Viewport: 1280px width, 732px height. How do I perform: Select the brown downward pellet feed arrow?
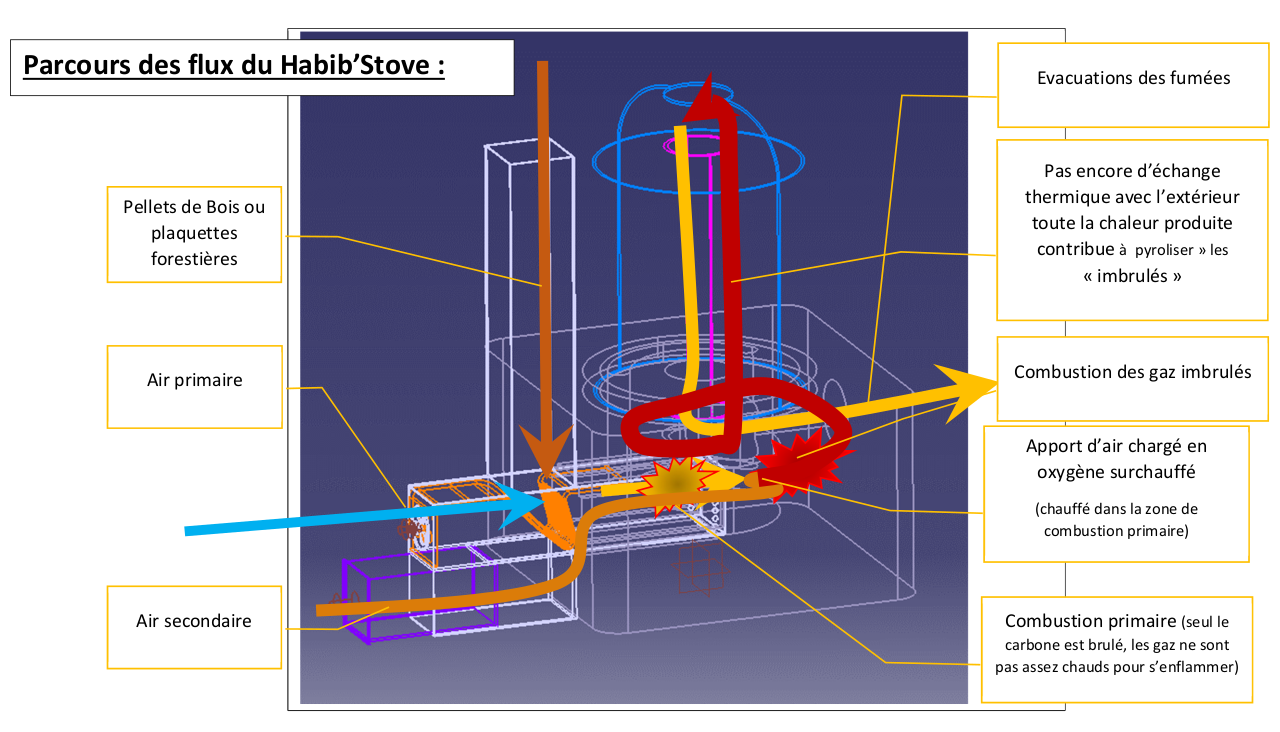tap(543, 250)
